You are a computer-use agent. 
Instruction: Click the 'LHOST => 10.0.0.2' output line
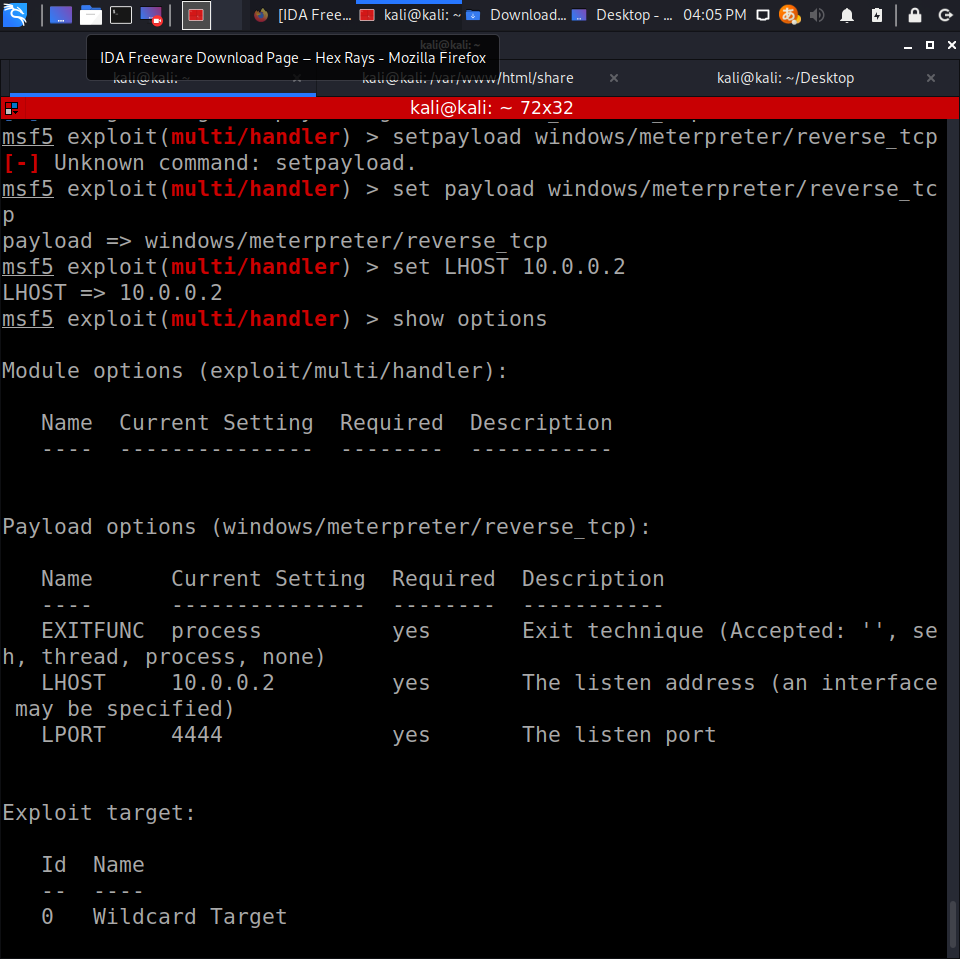click(x=112, y=293)
